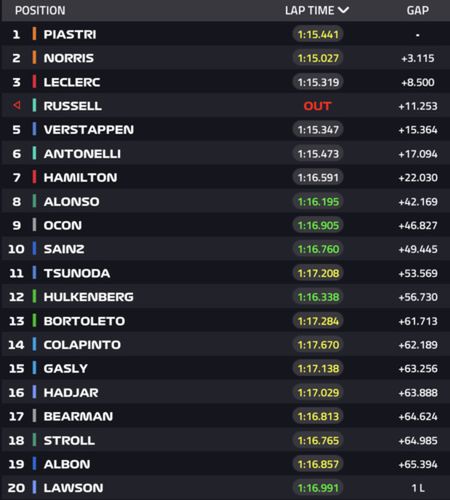
Task: Click Colapinto's yellow 1:17.670 lap time
Action: 318,345
